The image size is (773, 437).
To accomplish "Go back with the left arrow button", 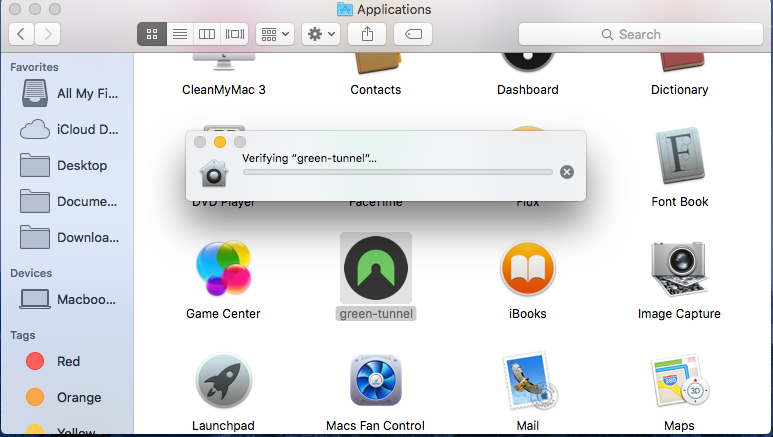I will tap(21, 34).
